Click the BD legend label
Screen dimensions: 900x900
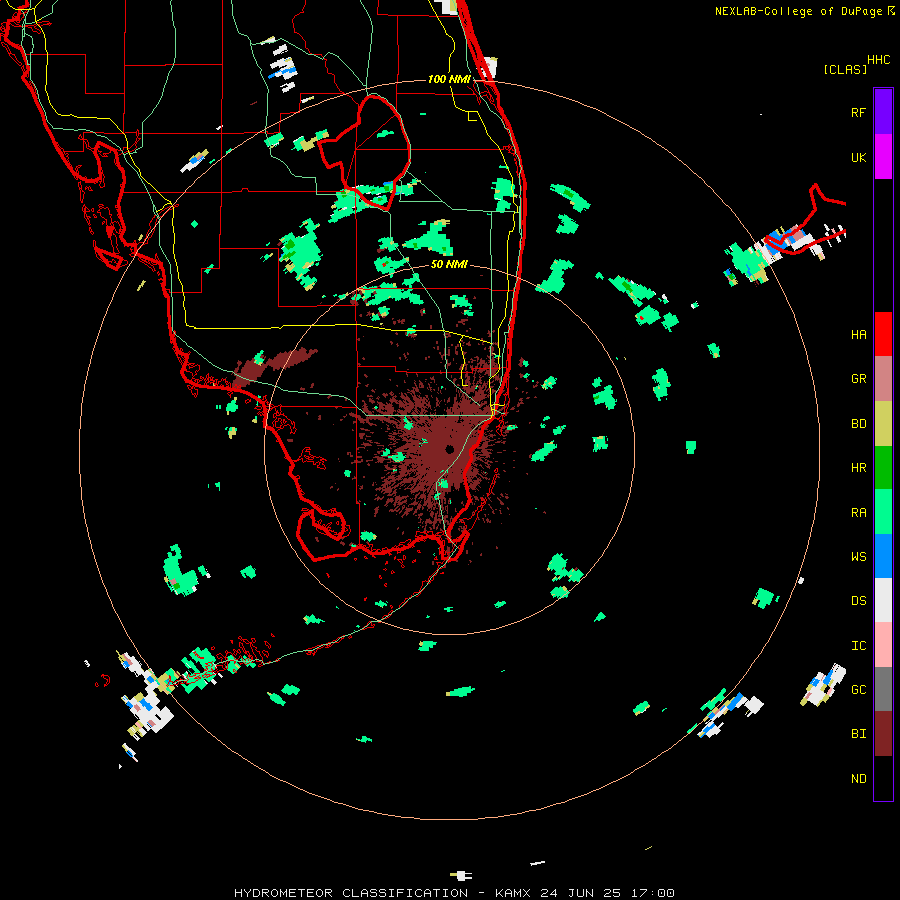coord(858,424)
